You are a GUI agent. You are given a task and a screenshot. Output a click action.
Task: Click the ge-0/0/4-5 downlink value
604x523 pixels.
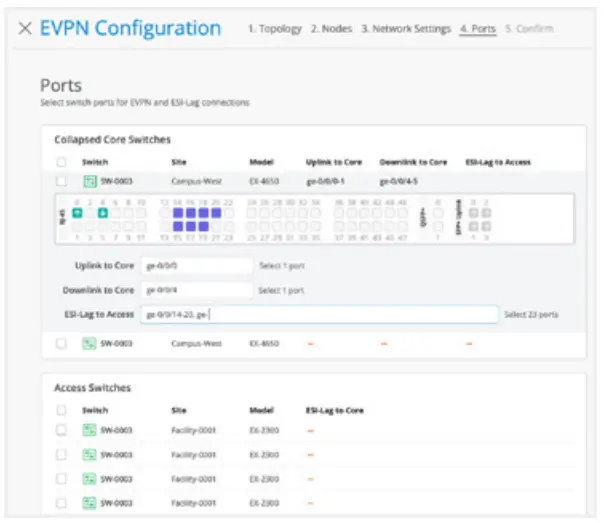click(399, 181)
